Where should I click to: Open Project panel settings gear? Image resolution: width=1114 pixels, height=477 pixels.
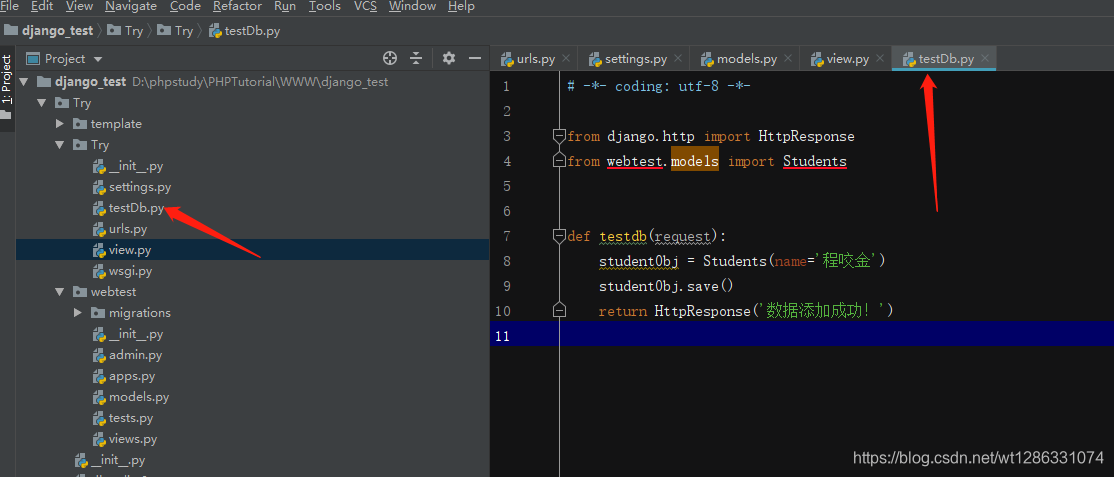coord(449,58)
